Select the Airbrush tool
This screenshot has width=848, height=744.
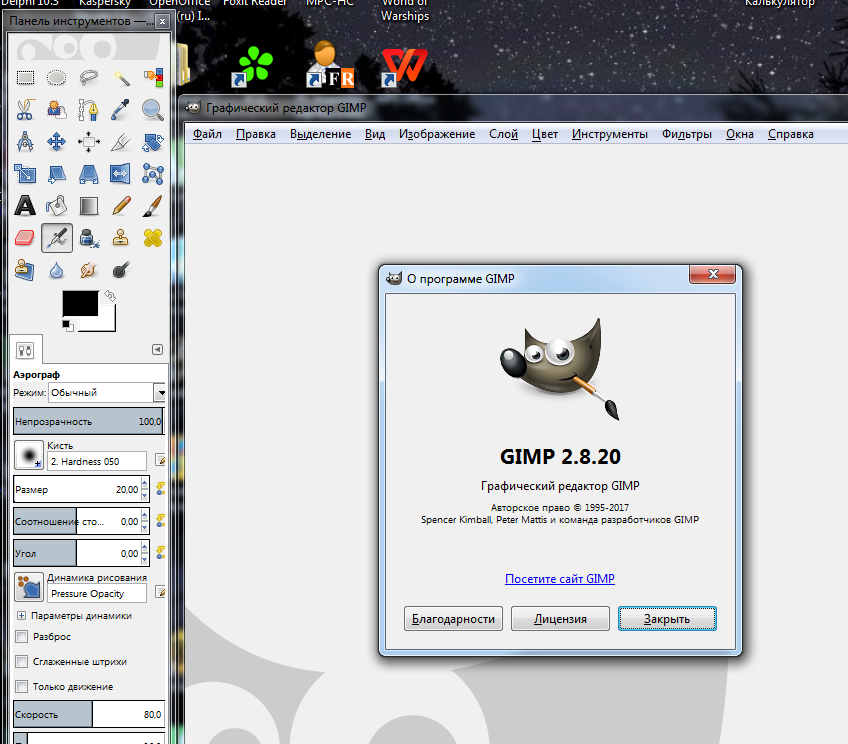pyautogui.click(x=57, y=238)
